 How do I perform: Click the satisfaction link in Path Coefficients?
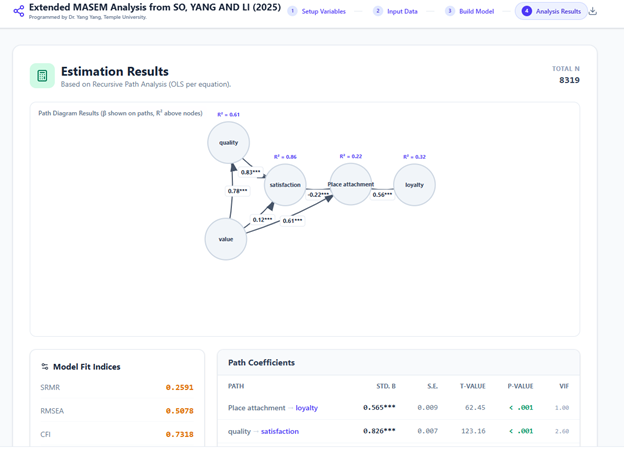pyautogui.click(x=280, y=431)
